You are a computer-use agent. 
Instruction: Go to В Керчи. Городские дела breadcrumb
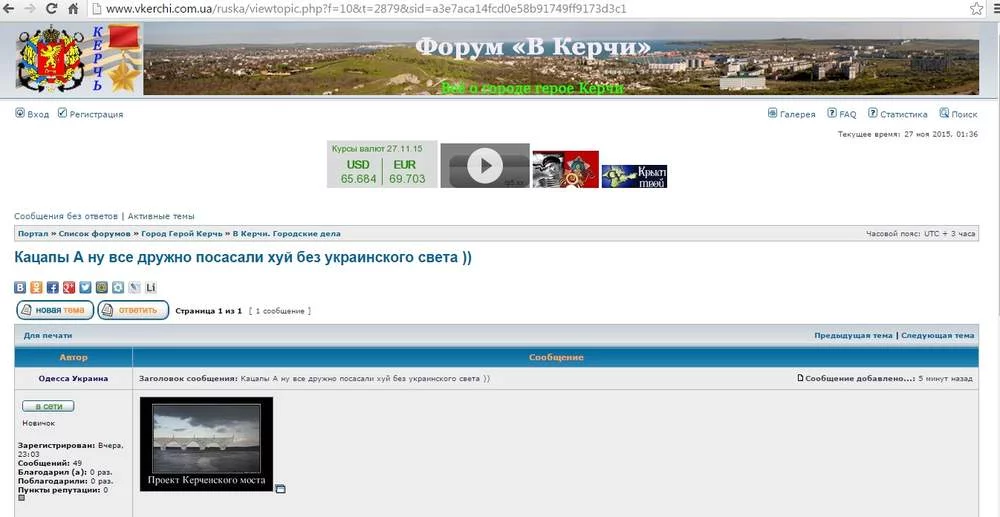pyautogui.click(x=286, y=234)
